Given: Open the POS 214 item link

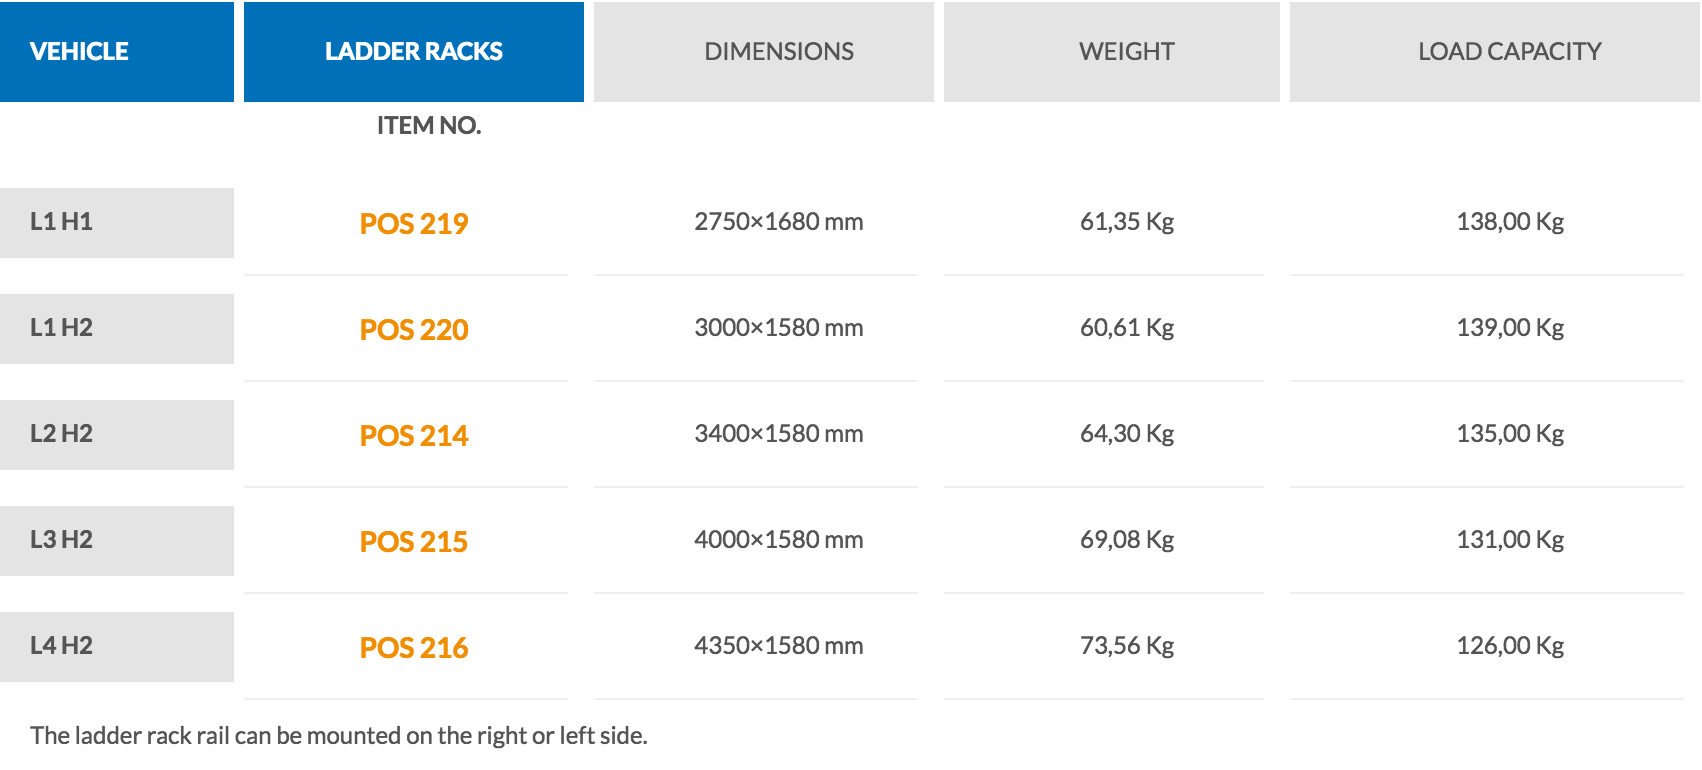Looking at the screenshot, I should pos(414,435).
